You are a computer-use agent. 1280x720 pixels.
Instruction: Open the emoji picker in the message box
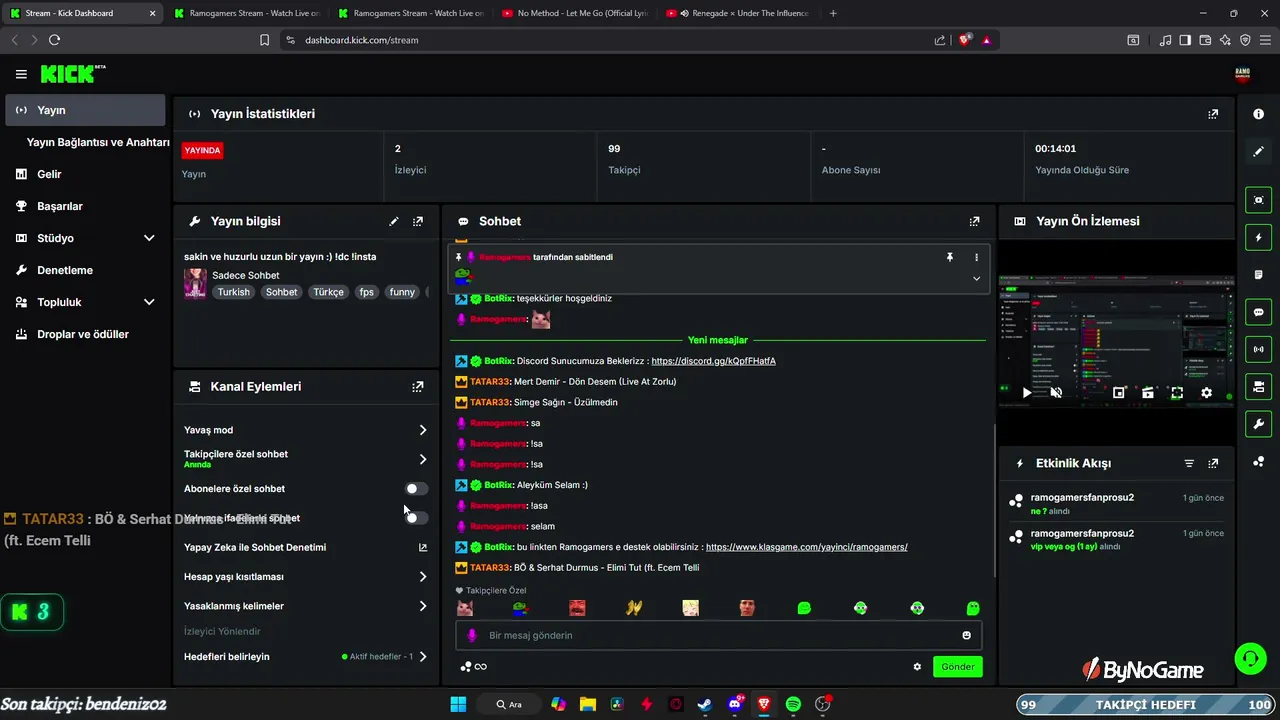(966, 635)
